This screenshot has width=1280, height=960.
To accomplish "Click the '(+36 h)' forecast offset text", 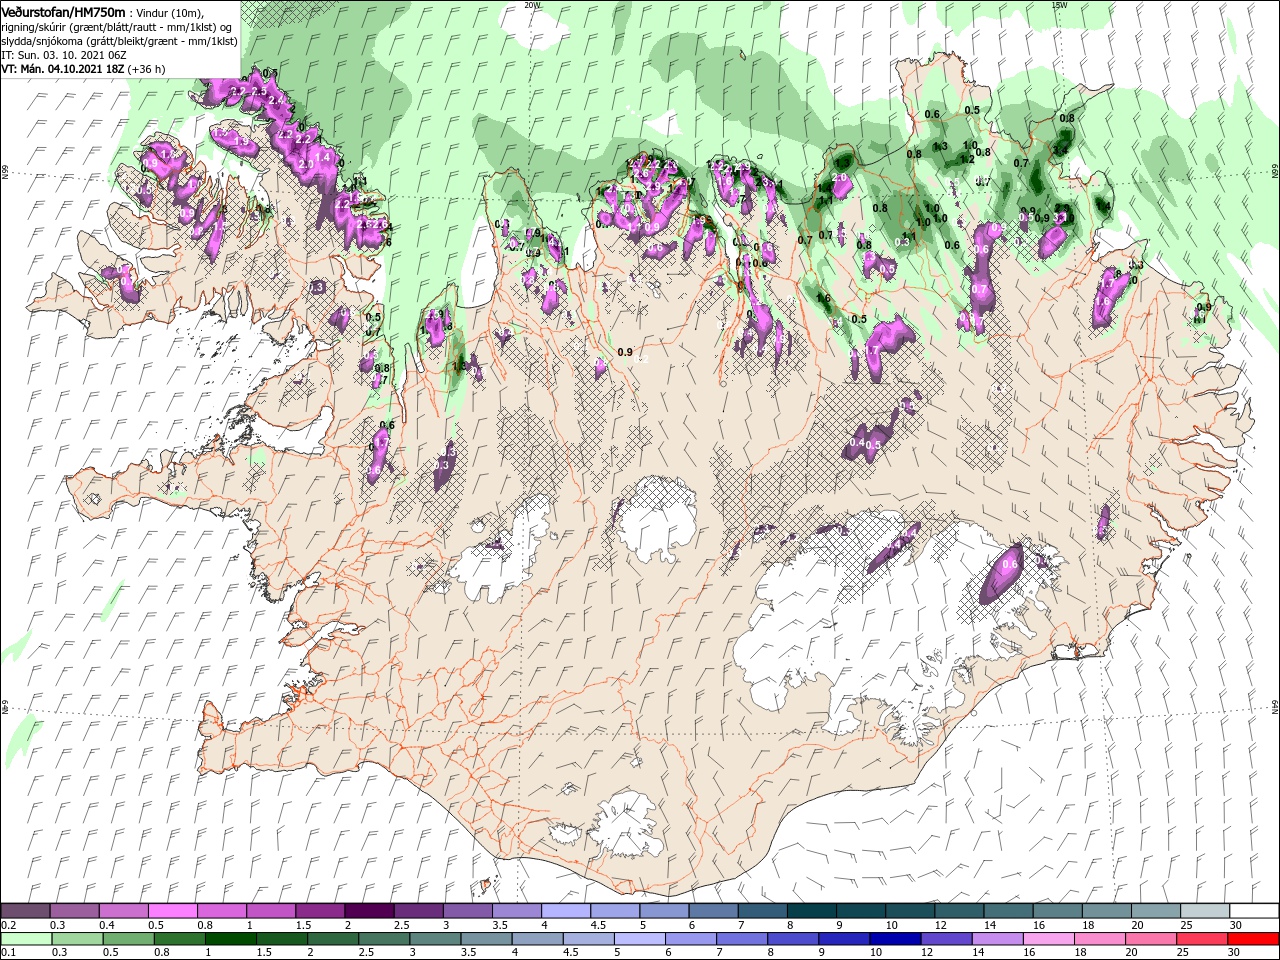I will [147, 69].
